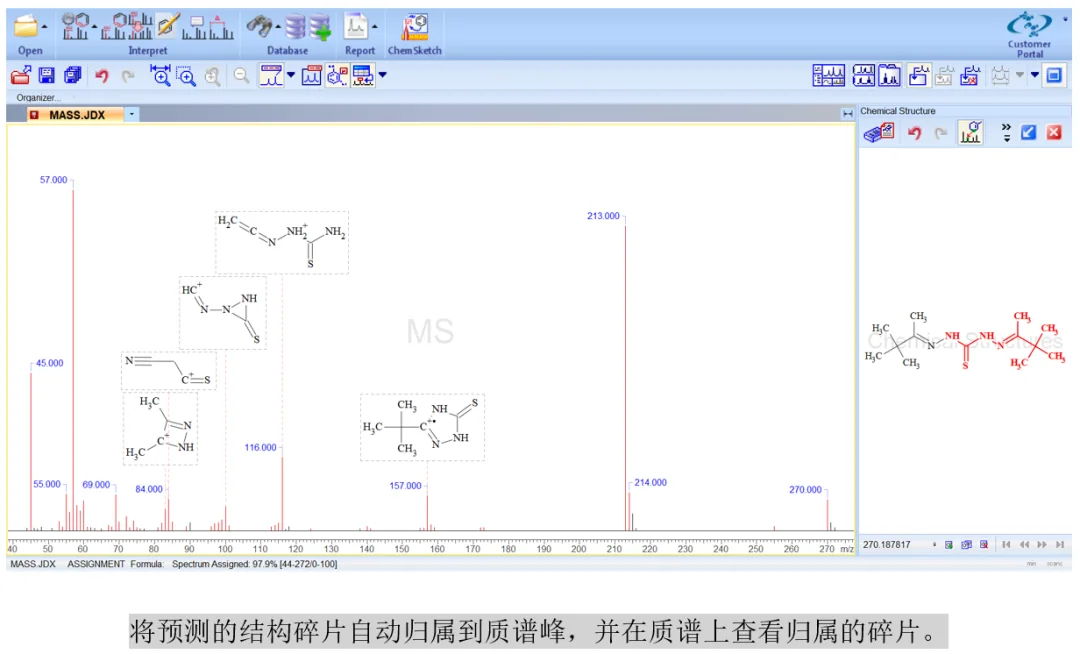Toggle the assignment table view button
The image size is (1080, 654).
coord(363,75)
